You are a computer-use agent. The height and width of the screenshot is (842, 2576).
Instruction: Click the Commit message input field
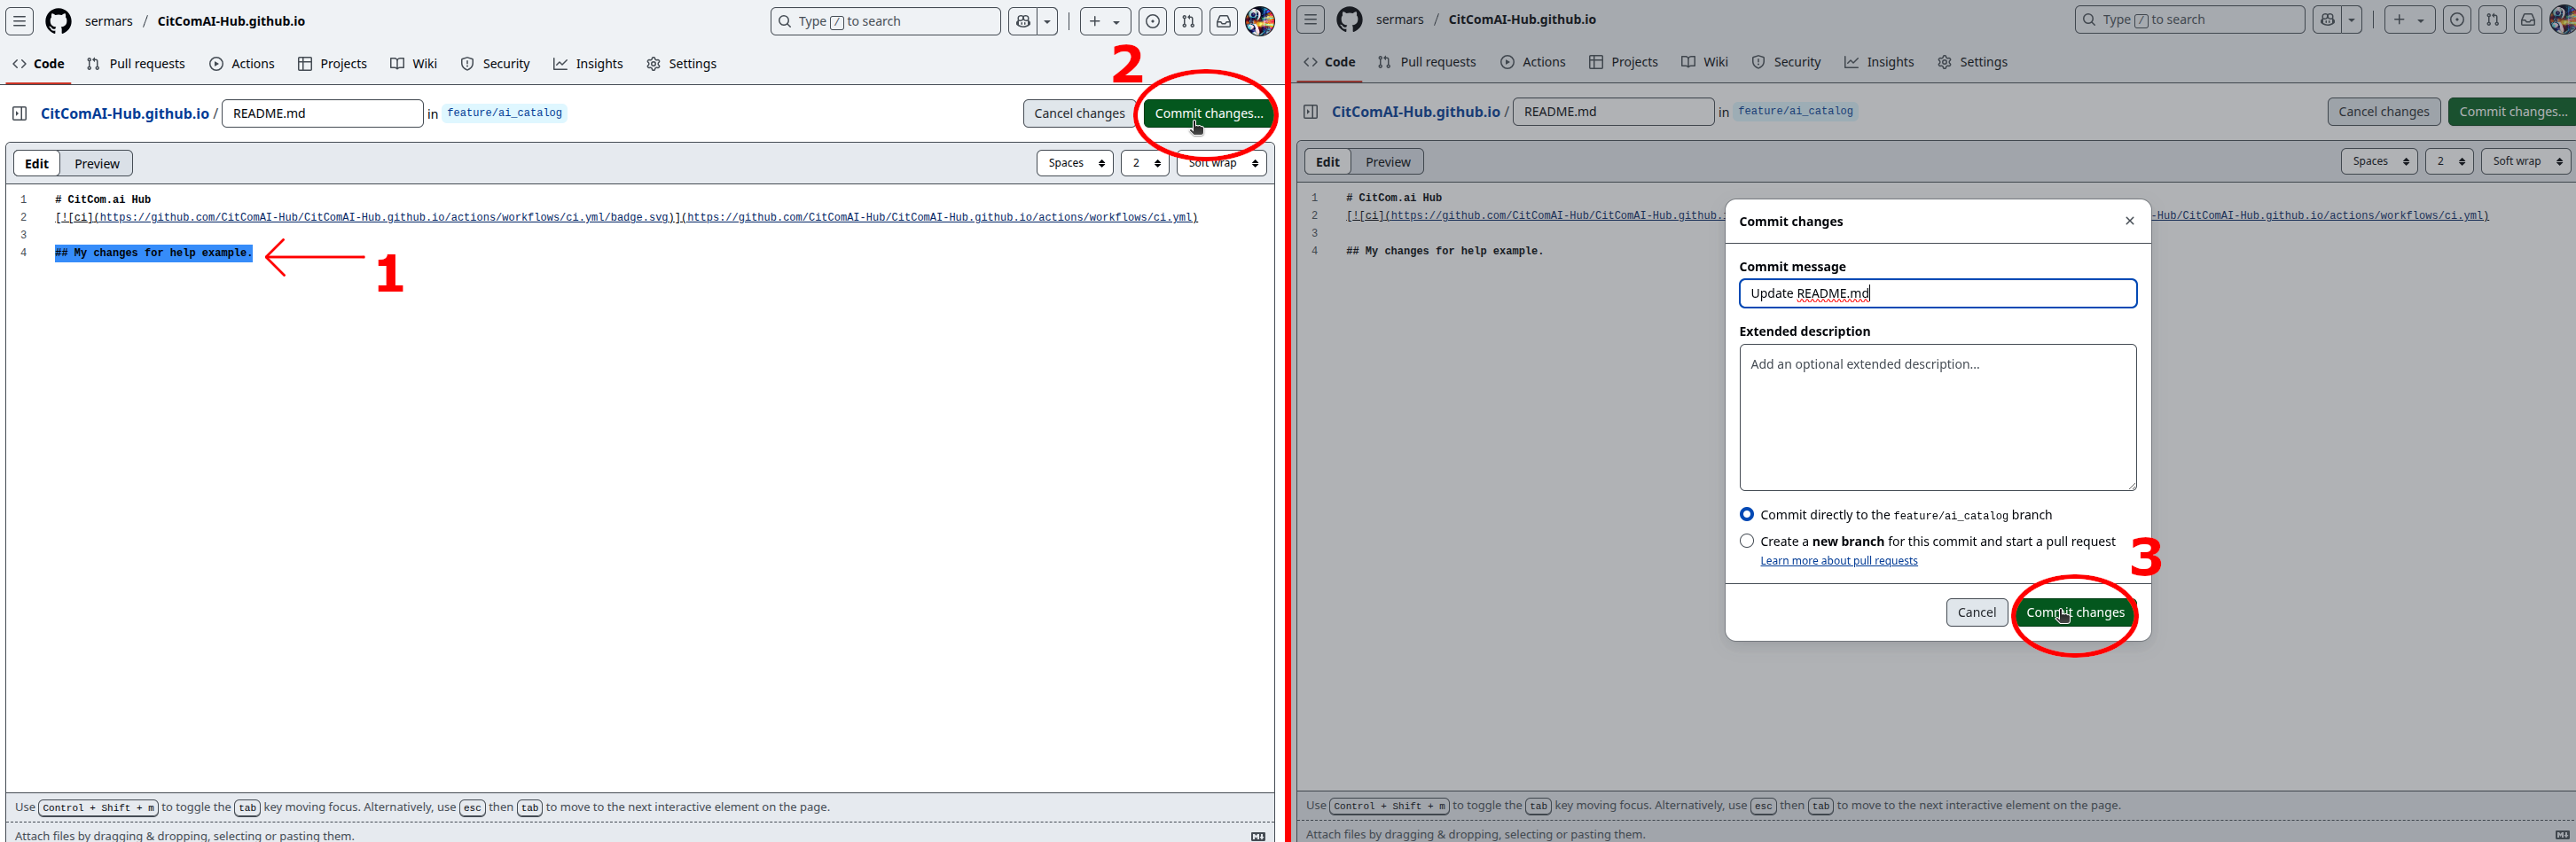click(x=1937, y=293)
